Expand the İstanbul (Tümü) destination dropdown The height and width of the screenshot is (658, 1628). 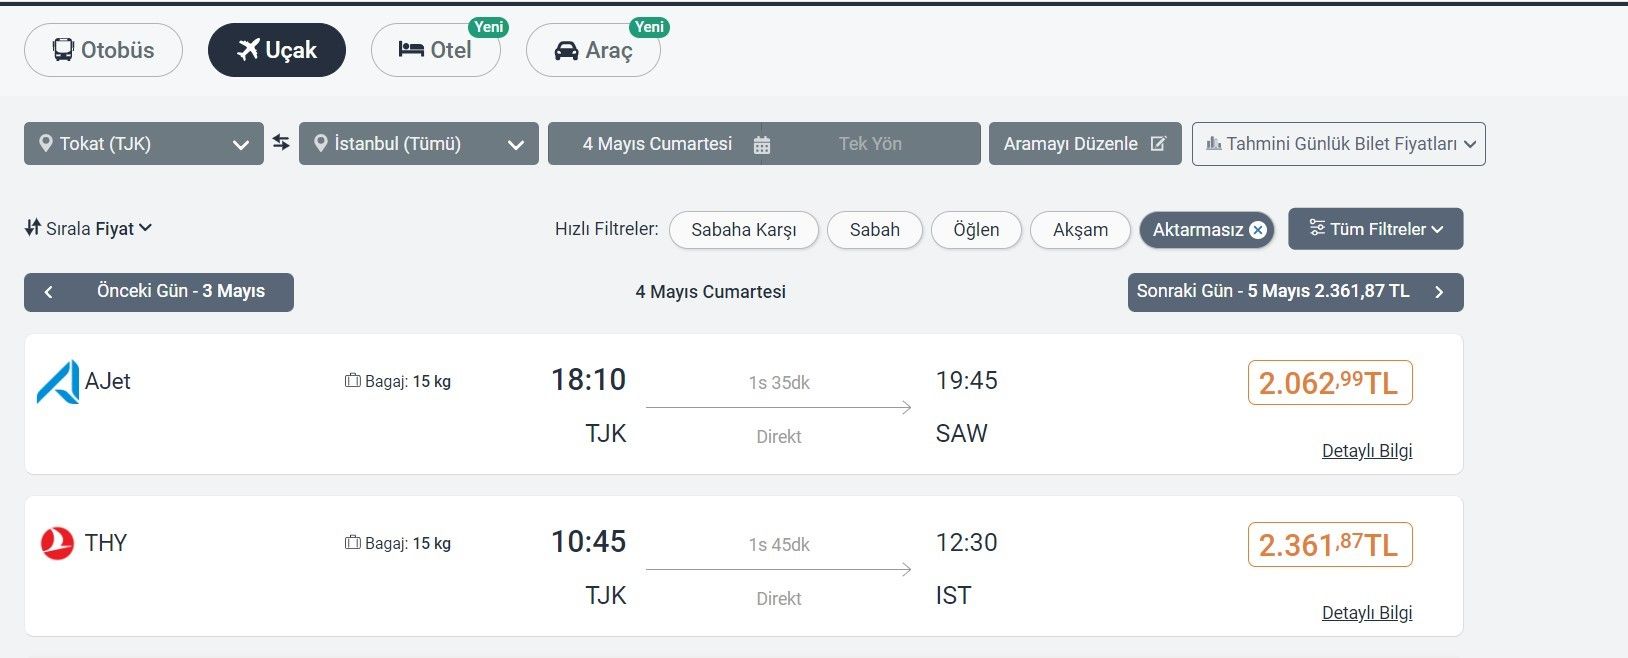(x=419, y=143)
